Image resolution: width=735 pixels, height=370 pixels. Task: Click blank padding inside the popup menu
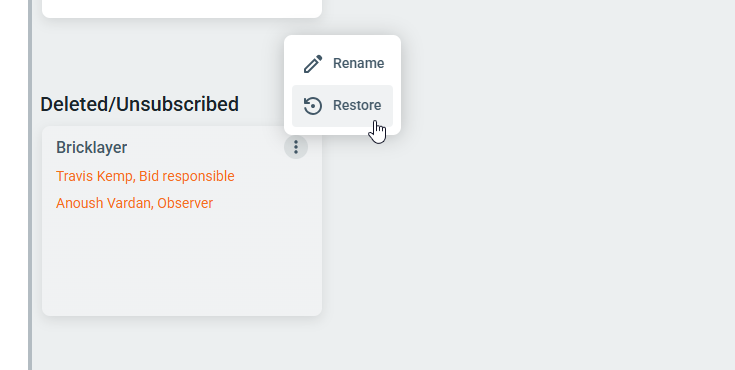click(342, 39)
